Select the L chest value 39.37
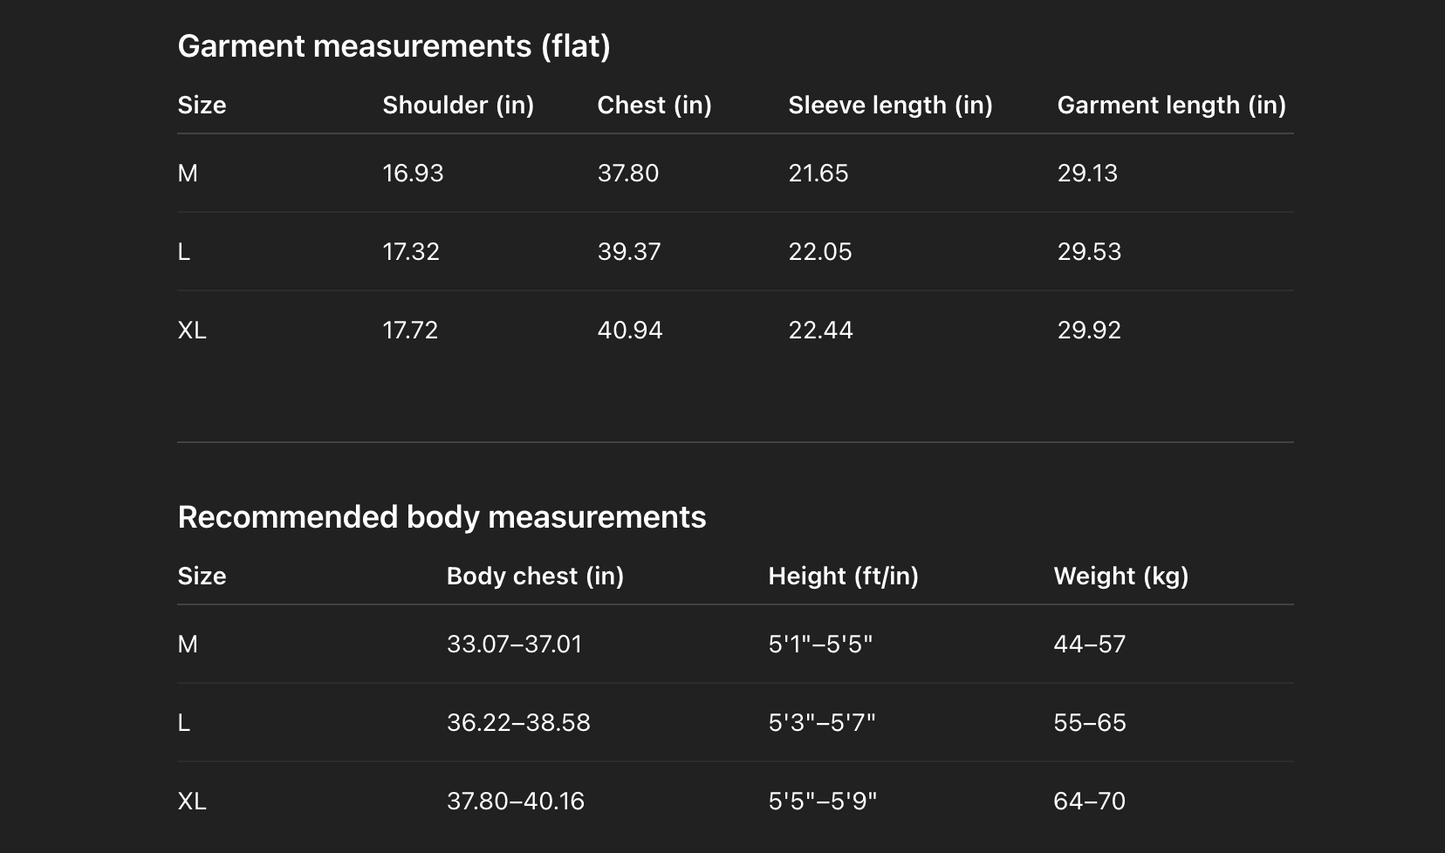 click(x=629, y=251)
